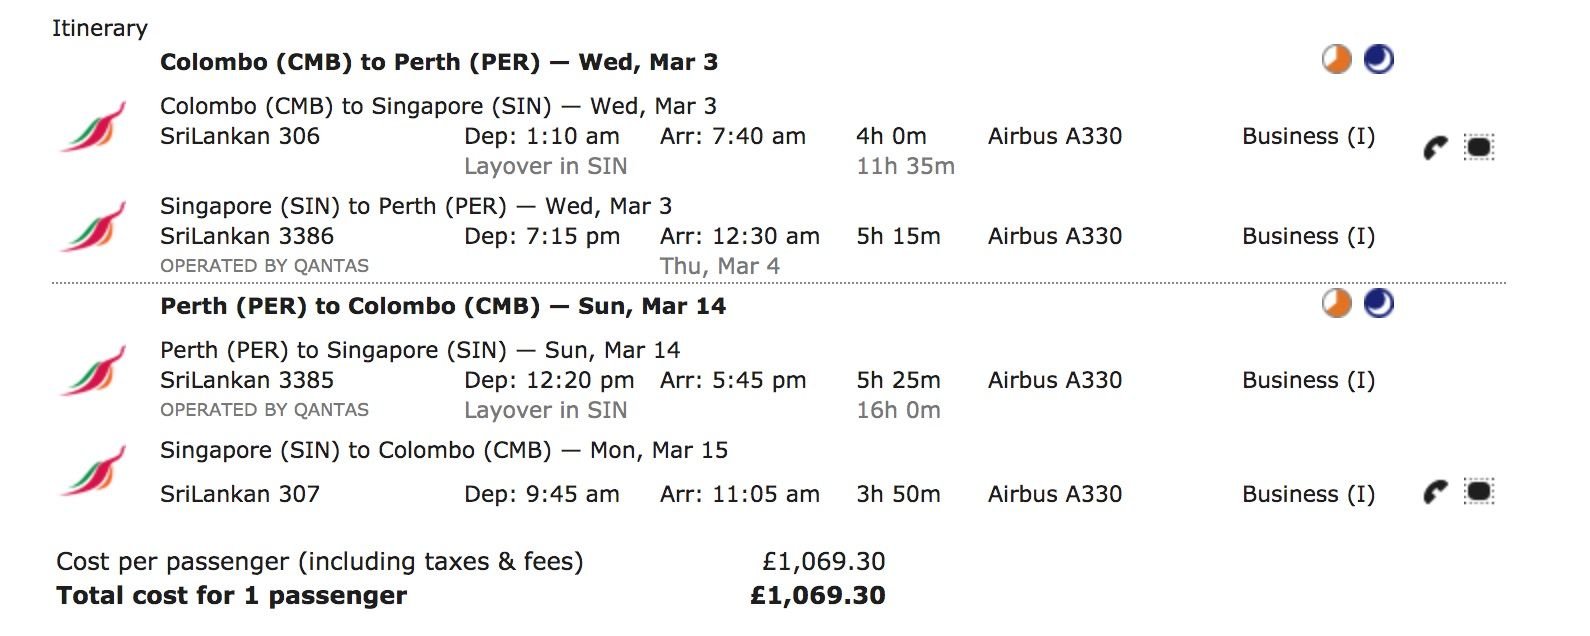1590x636 pixels.
Task: Click the SriLankan logo next to flight 306
Action: pyautogui.click(x=93, y=127)
